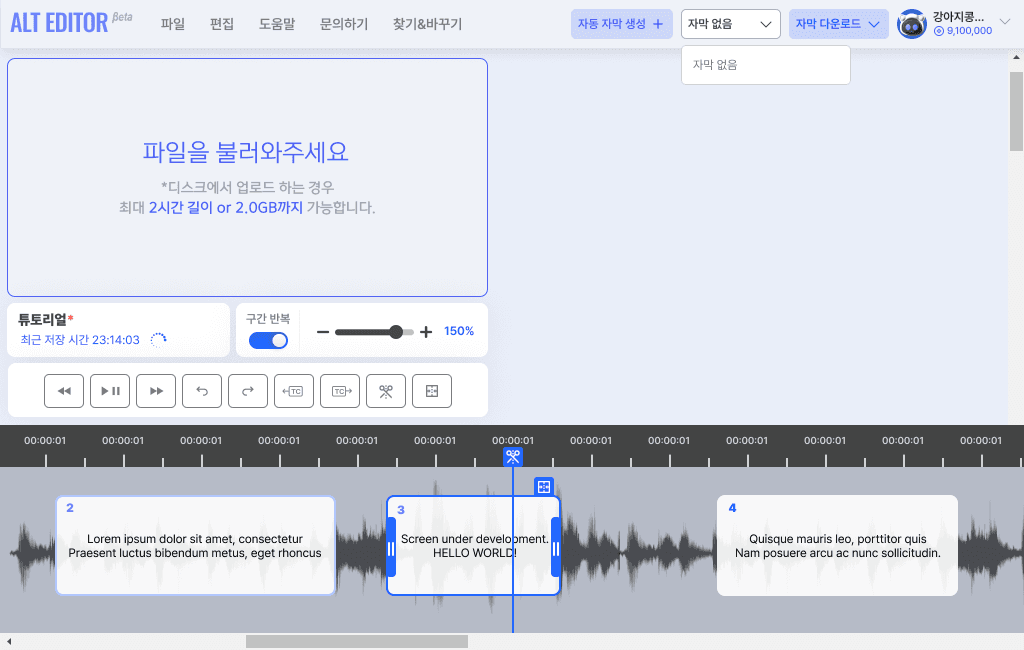Expand the 자막 다운로드 download dropdown

838,23
